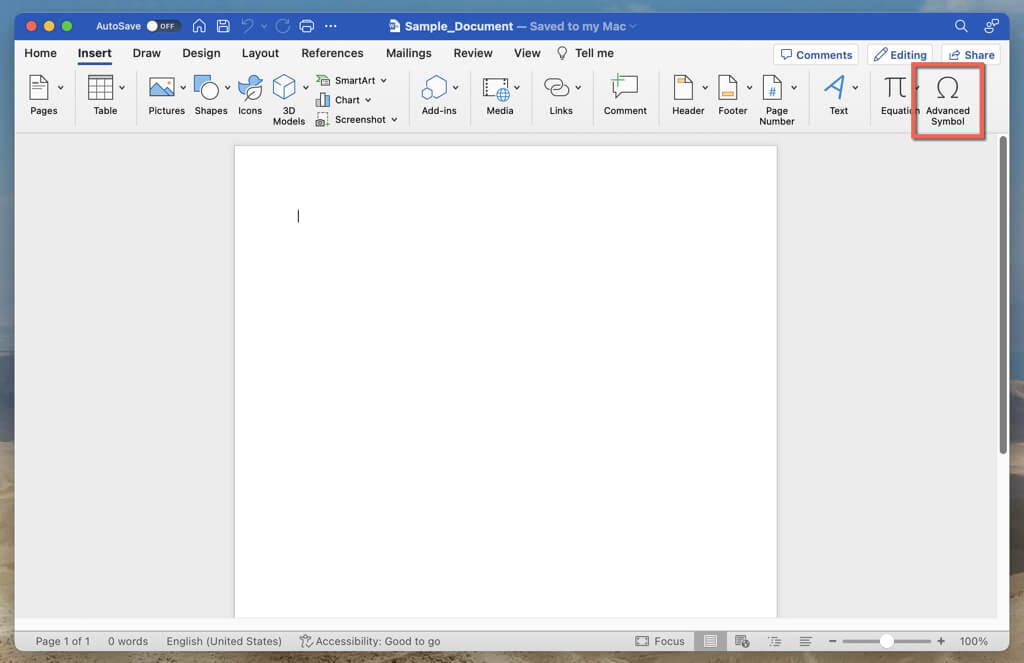Viewport: 1024px width, 663px height.
Task: Switch to the Layout tab
Action: pos(260,54)
